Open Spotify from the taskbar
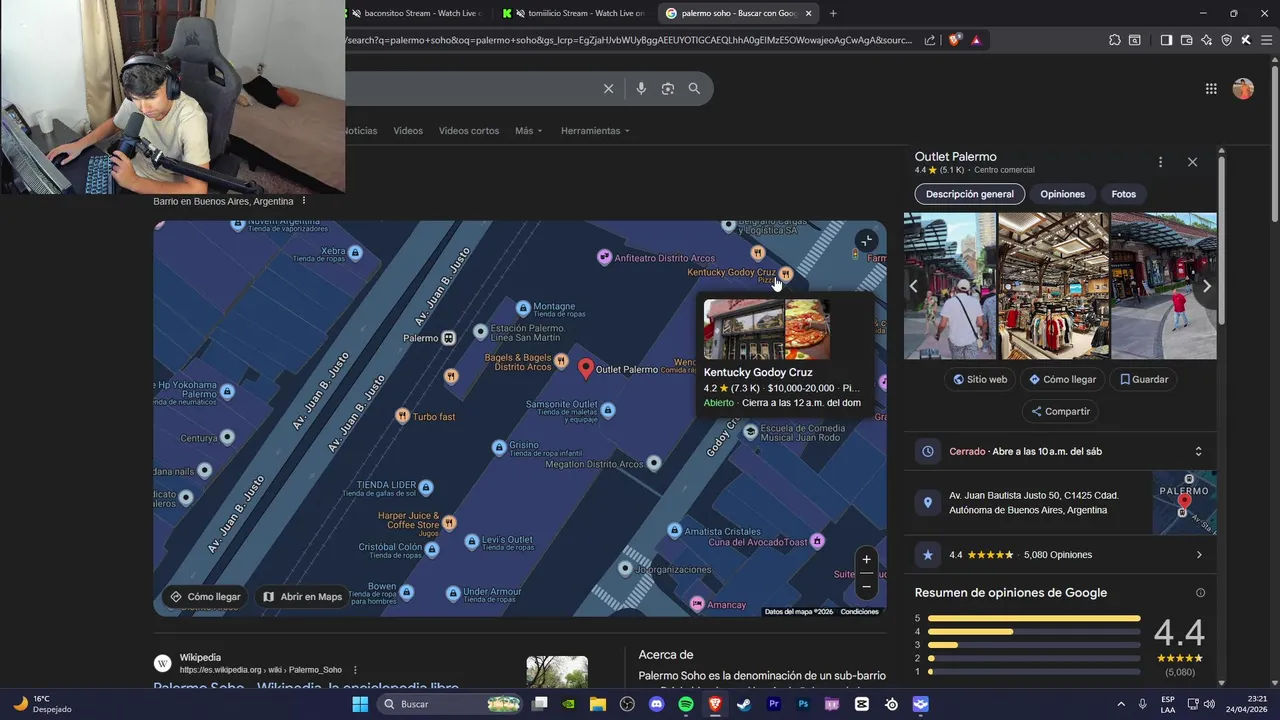1280x720 pixels. click(x=686, y=704)
